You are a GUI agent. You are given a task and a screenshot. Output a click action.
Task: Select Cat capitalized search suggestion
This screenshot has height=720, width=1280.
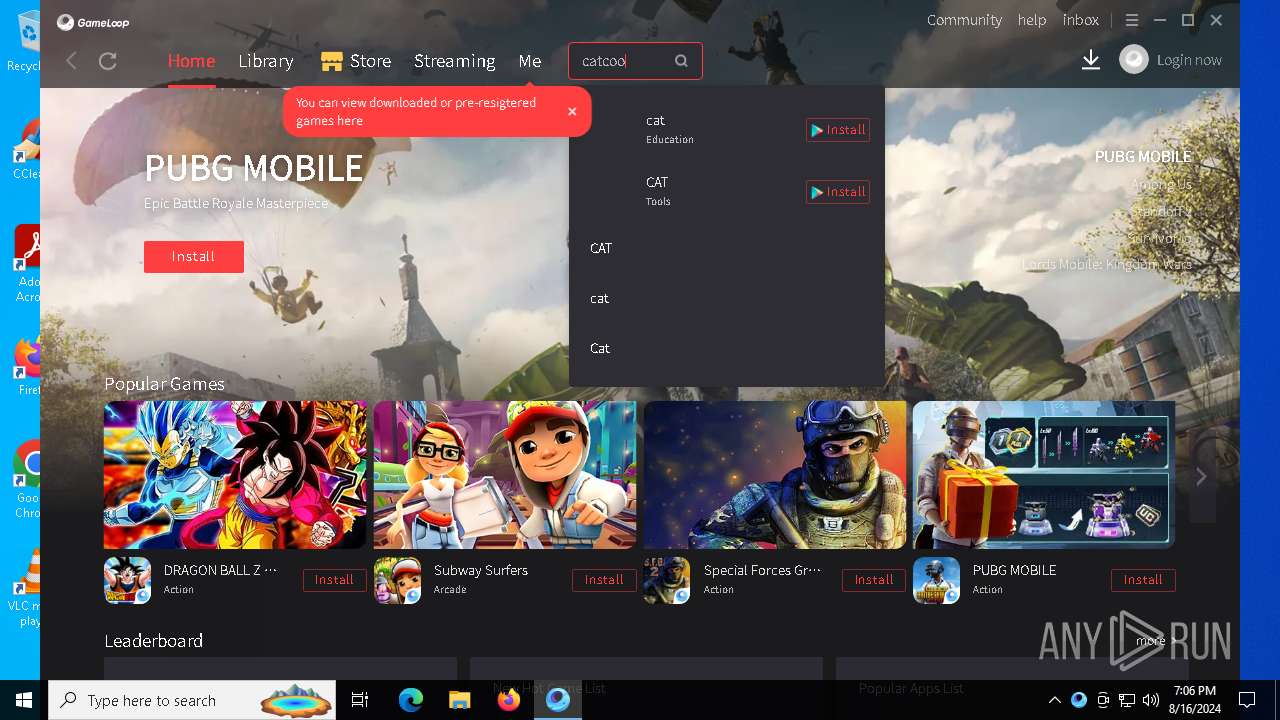pyautogui.click(x=600, y=348)
